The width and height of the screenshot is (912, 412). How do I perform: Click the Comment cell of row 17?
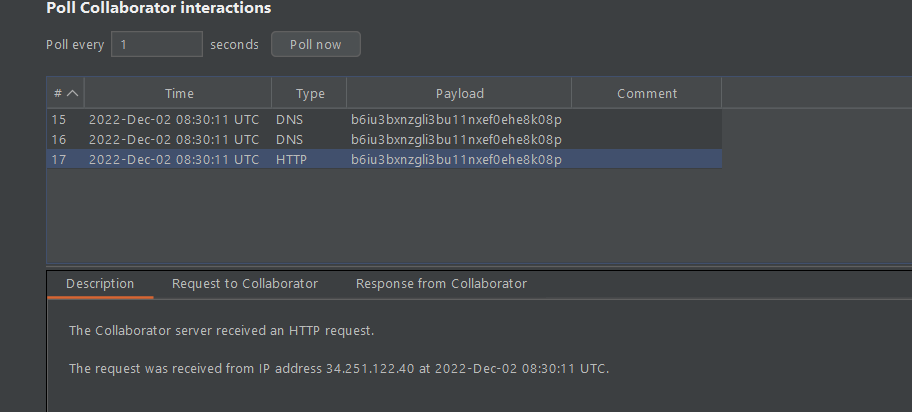pyautogui.click(x=646, y=159)
